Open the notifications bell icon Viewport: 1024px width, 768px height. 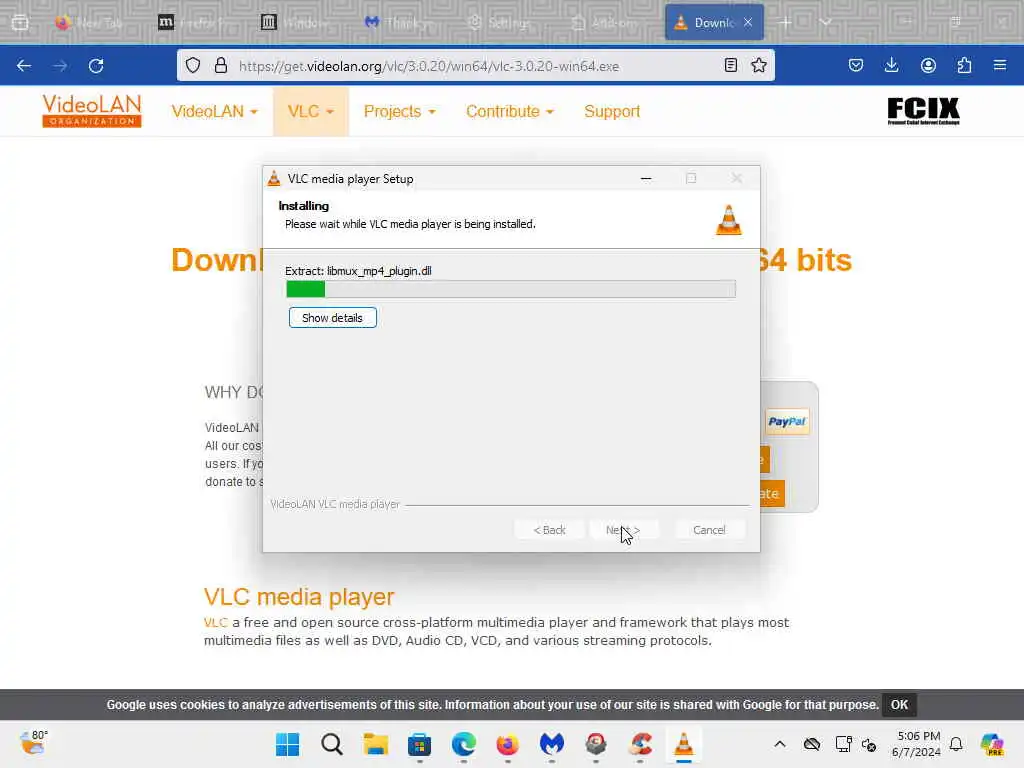point(956,744)
